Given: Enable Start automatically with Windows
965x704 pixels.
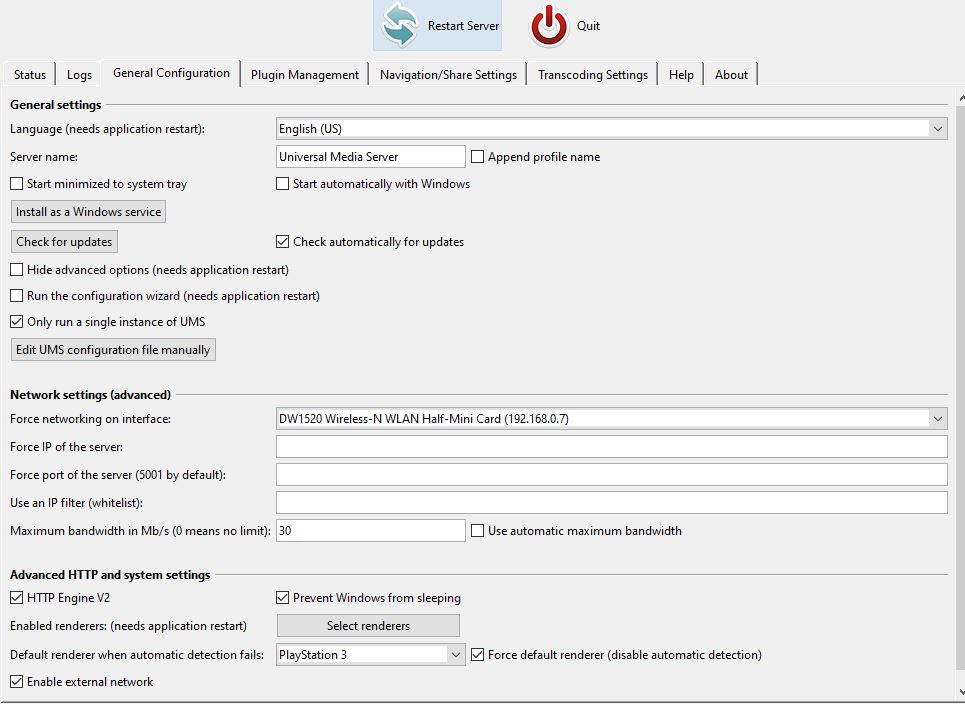Looking at the screenshot, I should coord(282,184).
